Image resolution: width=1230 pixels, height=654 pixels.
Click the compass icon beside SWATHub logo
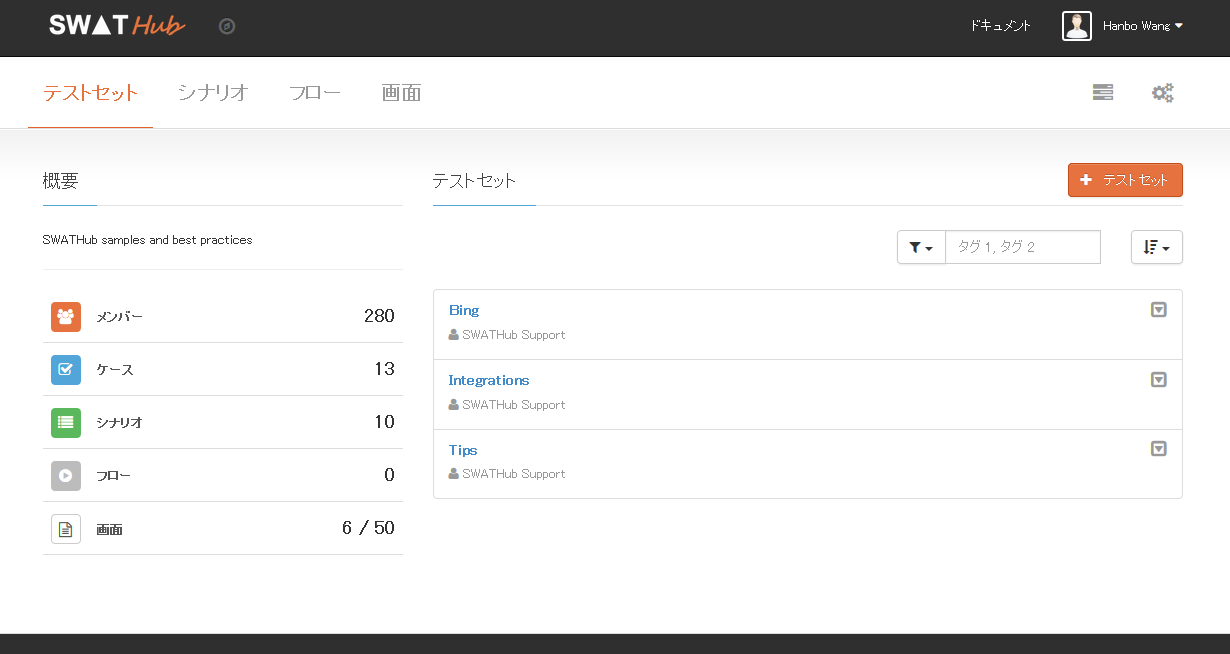(227, 27)
